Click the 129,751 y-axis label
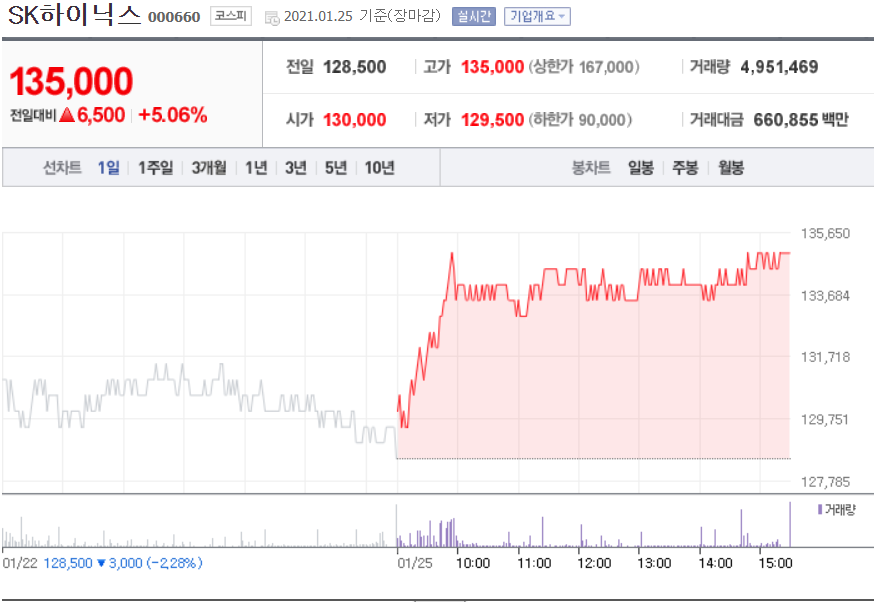 (x=825, y=419)
